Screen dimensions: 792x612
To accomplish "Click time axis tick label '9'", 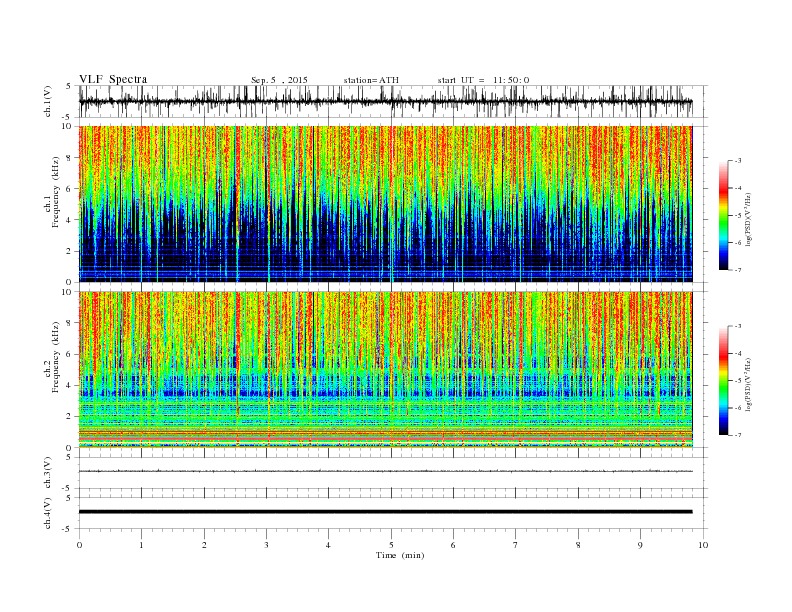I will pyautogui.click(x=640, y=545).
